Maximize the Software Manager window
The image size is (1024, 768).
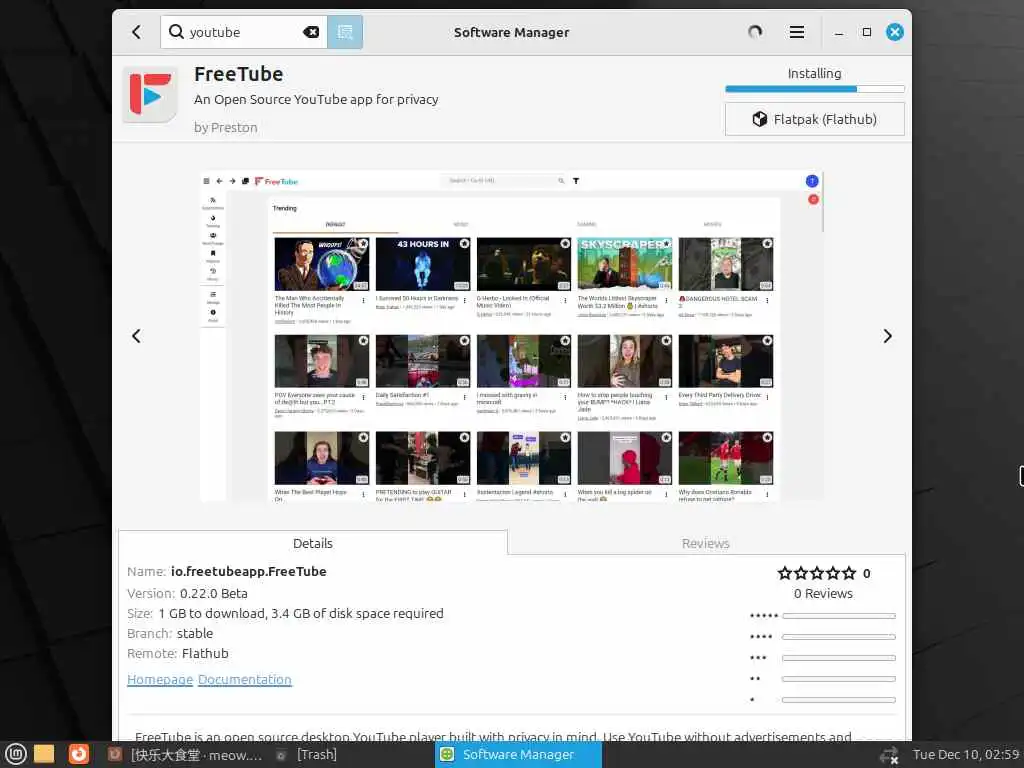click(x=867, y=32)
